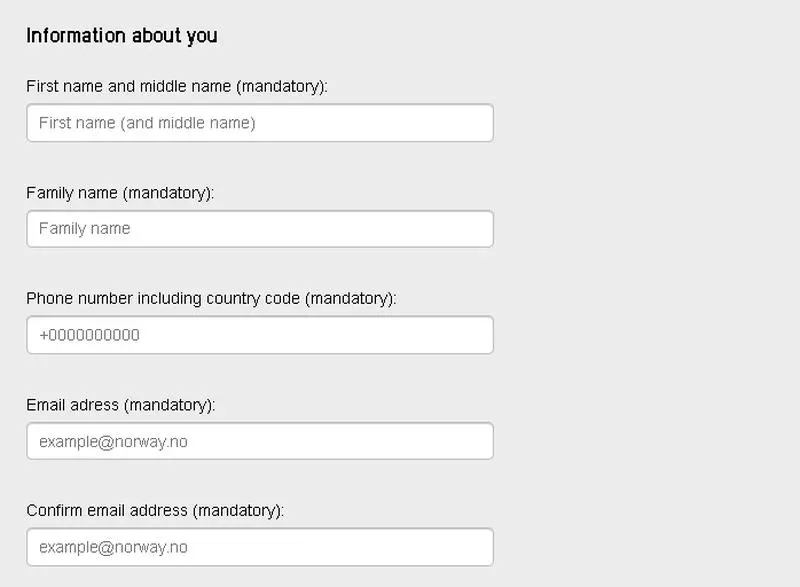Click the 'Email adress (mandatory)' label

[x=120, y=405]
